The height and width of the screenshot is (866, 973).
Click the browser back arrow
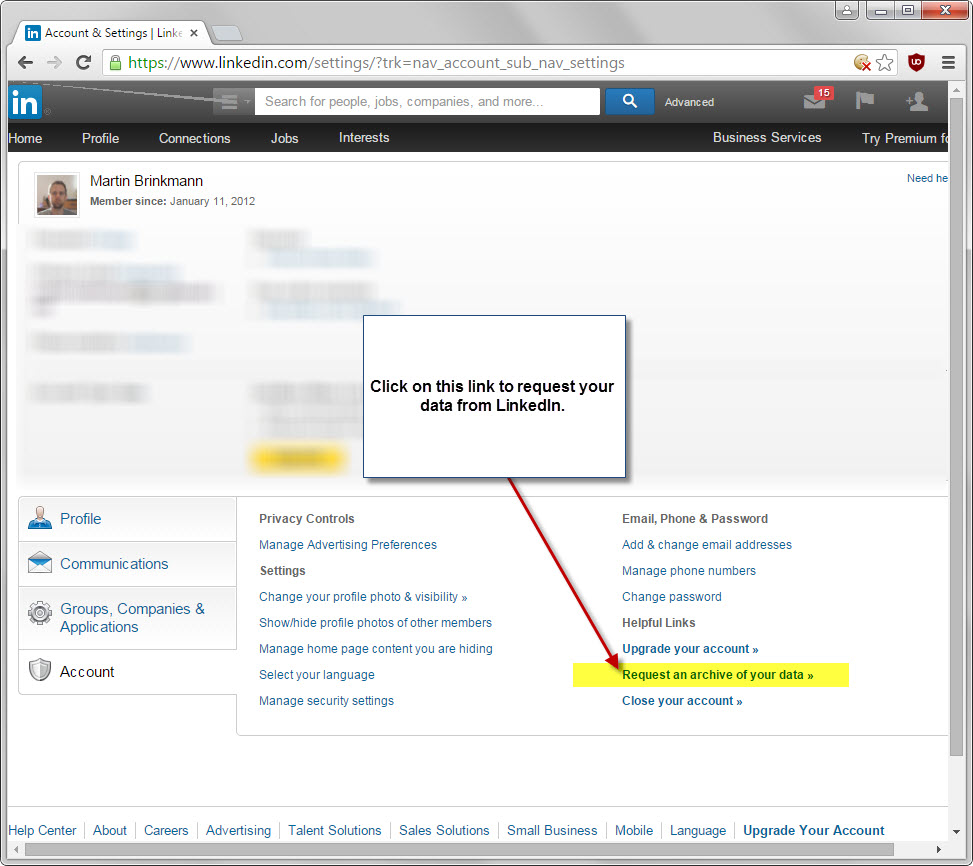coord(25,63)
